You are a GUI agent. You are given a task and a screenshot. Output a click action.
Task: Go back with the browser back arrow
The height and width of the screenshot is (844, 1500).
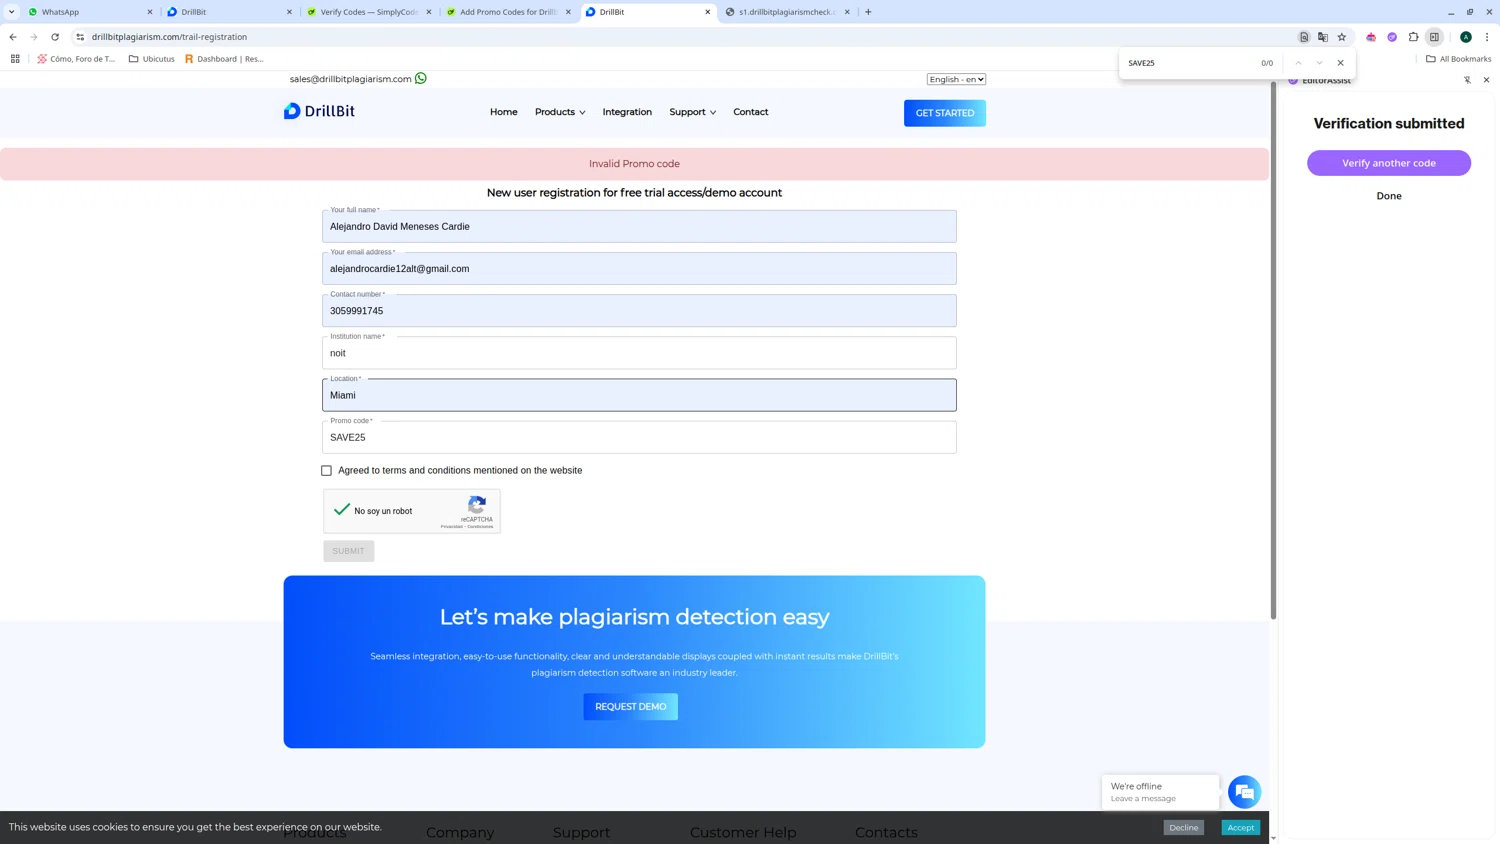(x=13, y=37)
